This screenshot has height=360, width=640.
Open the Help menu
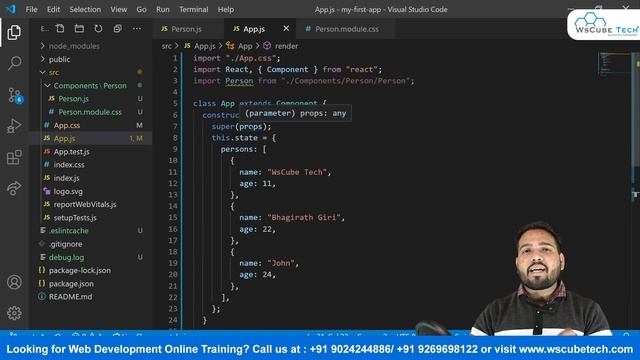click(226, 9)
